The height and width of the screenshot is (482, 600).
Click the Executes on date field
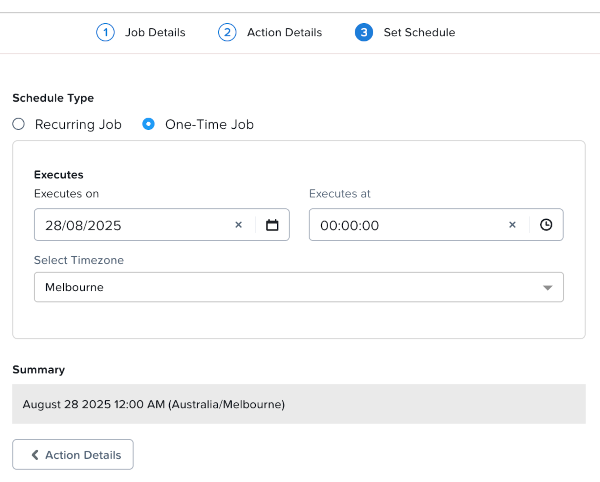[x=161, y=225]
